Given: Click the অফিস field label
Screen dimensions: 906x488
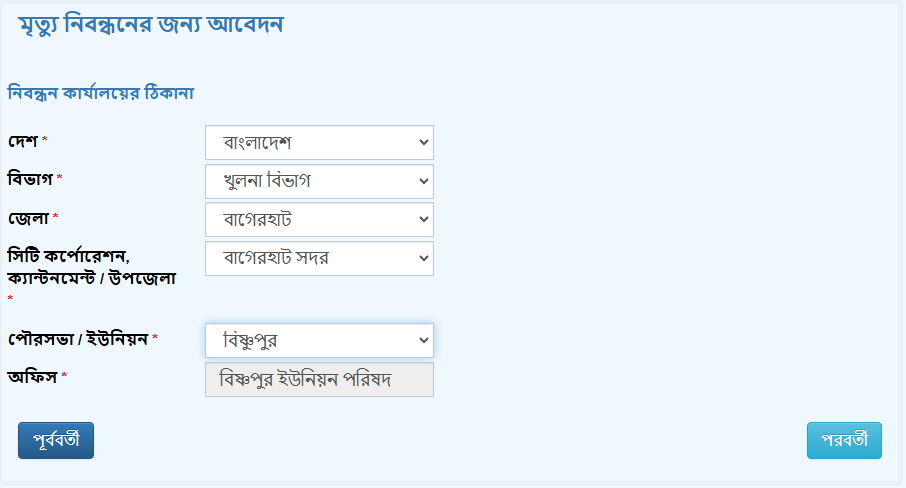Looking at the screenshot, I should (32, 377).
